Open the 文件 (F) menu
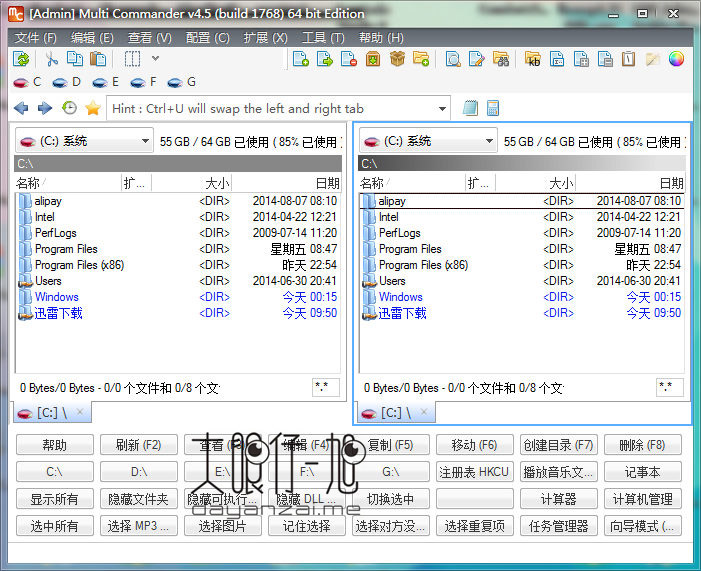Image resolution: width=701 pixels, height=571 pixels. (35, 38)
